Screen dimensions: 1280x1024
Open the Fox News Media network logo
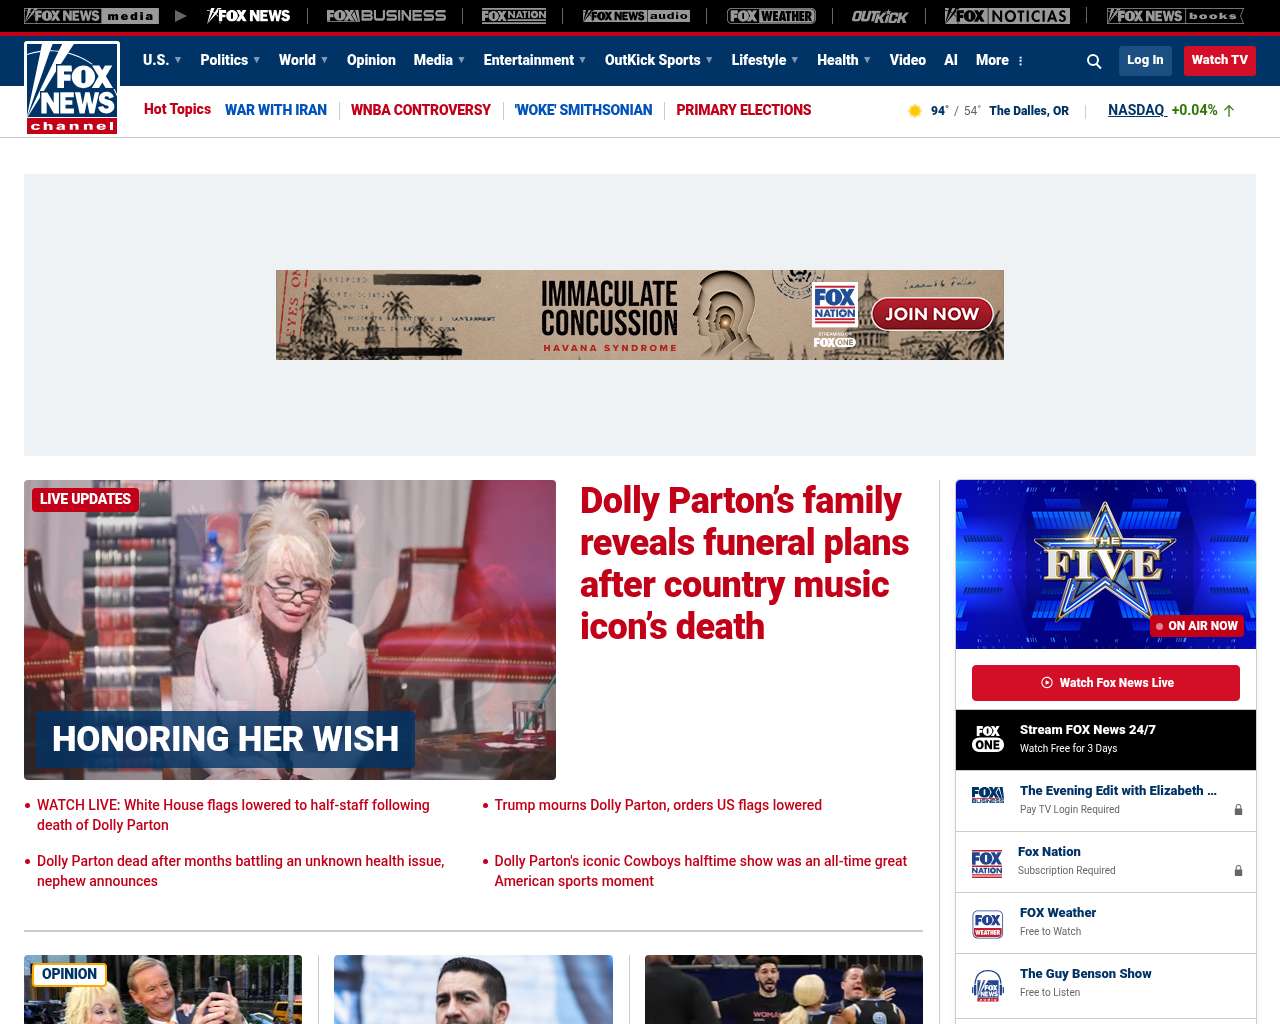[91, 16]
